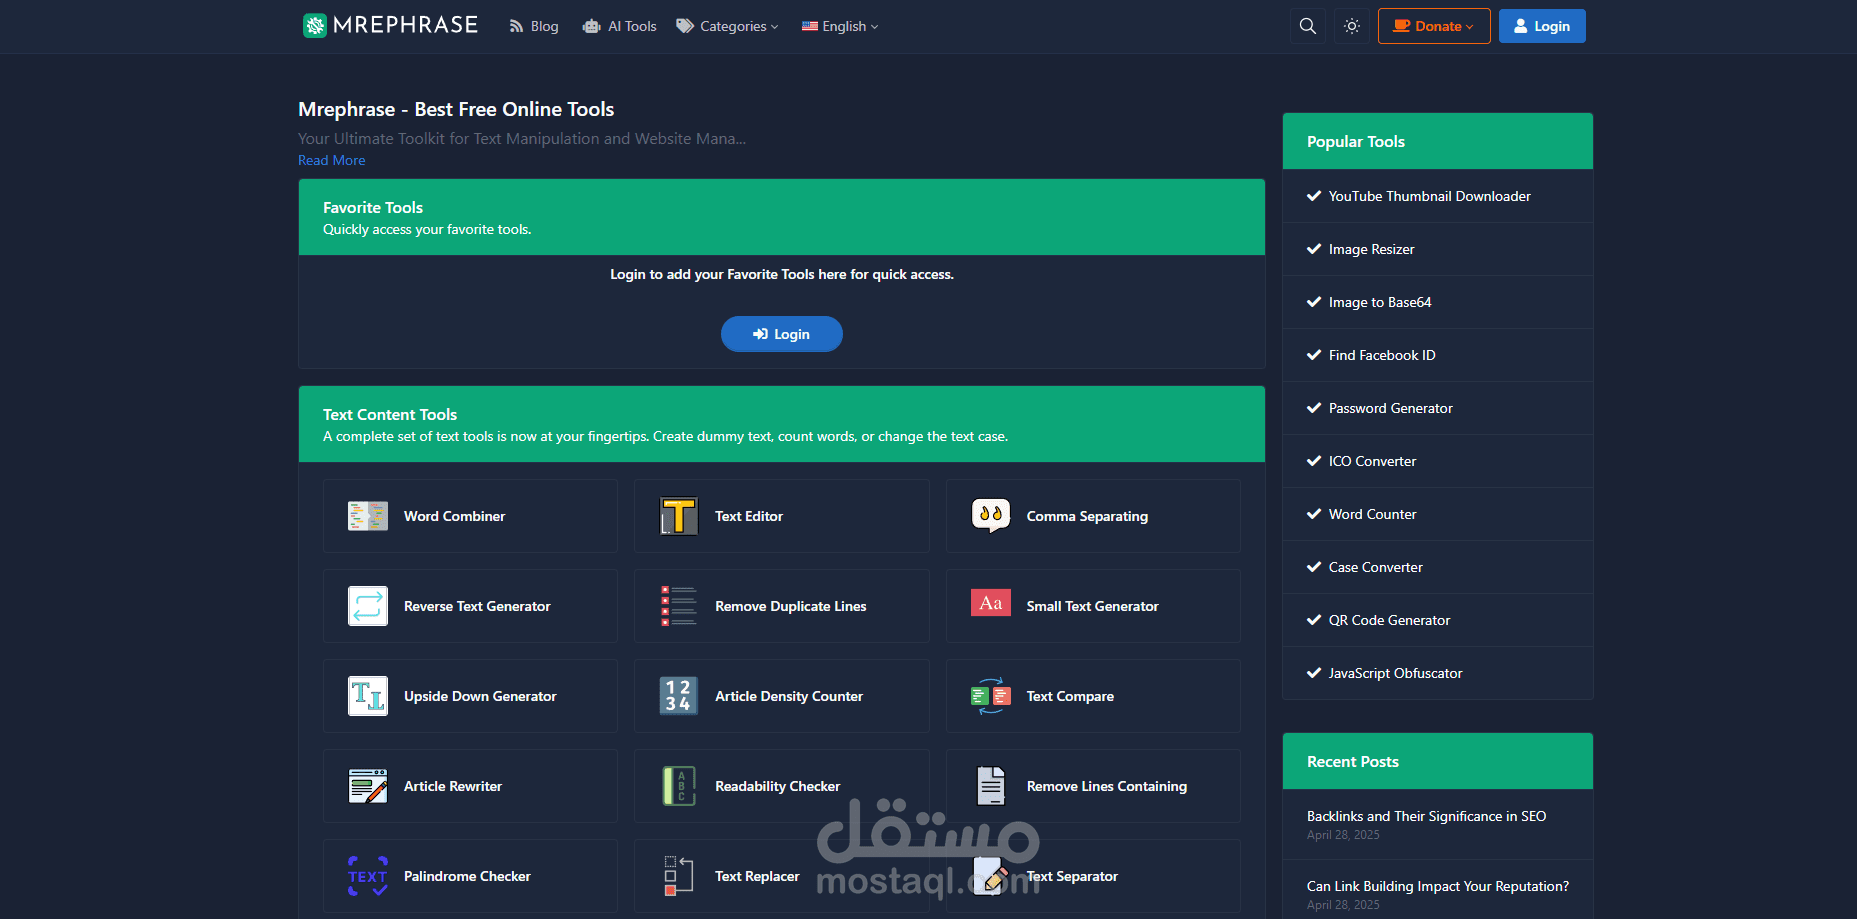1857x919 pixels.
Task: Click the Comma Separating quote icon
Action: pos(991,516)
